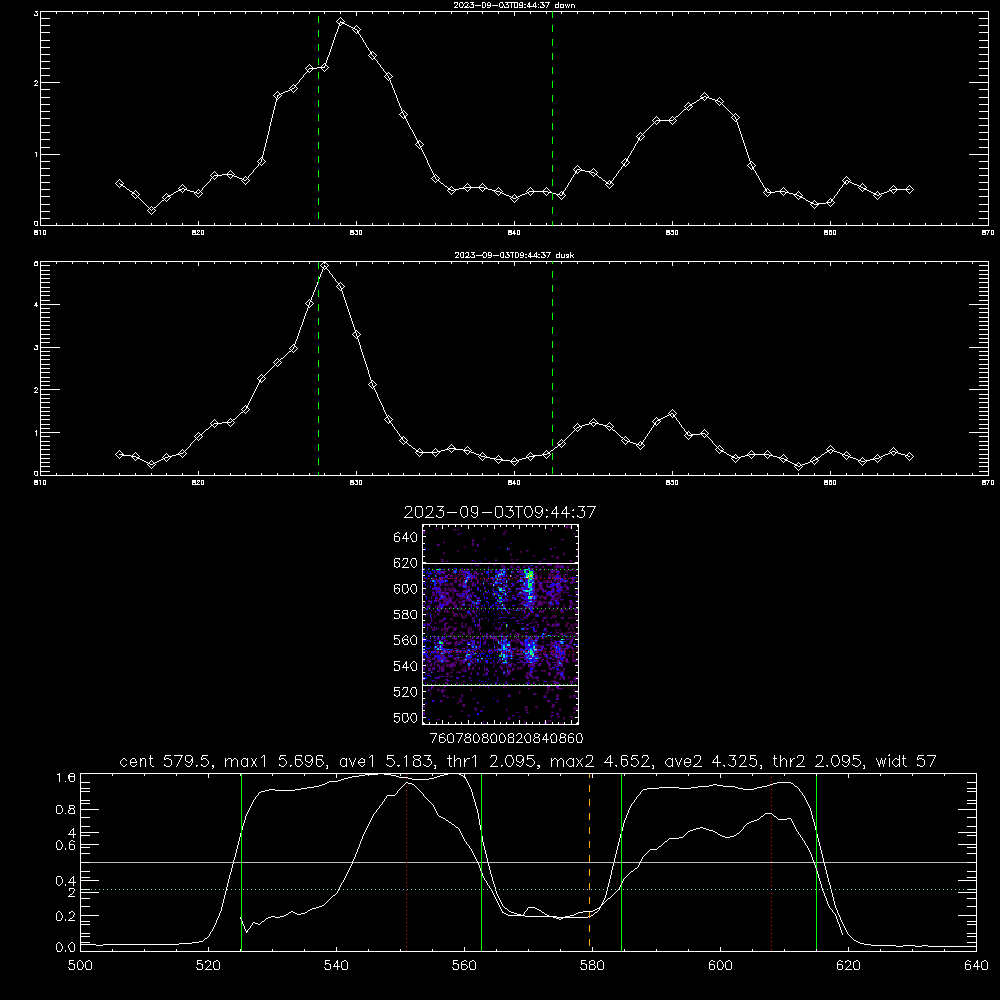Click the 620 label on bottom plot x-axis

(x=848, y=966)
